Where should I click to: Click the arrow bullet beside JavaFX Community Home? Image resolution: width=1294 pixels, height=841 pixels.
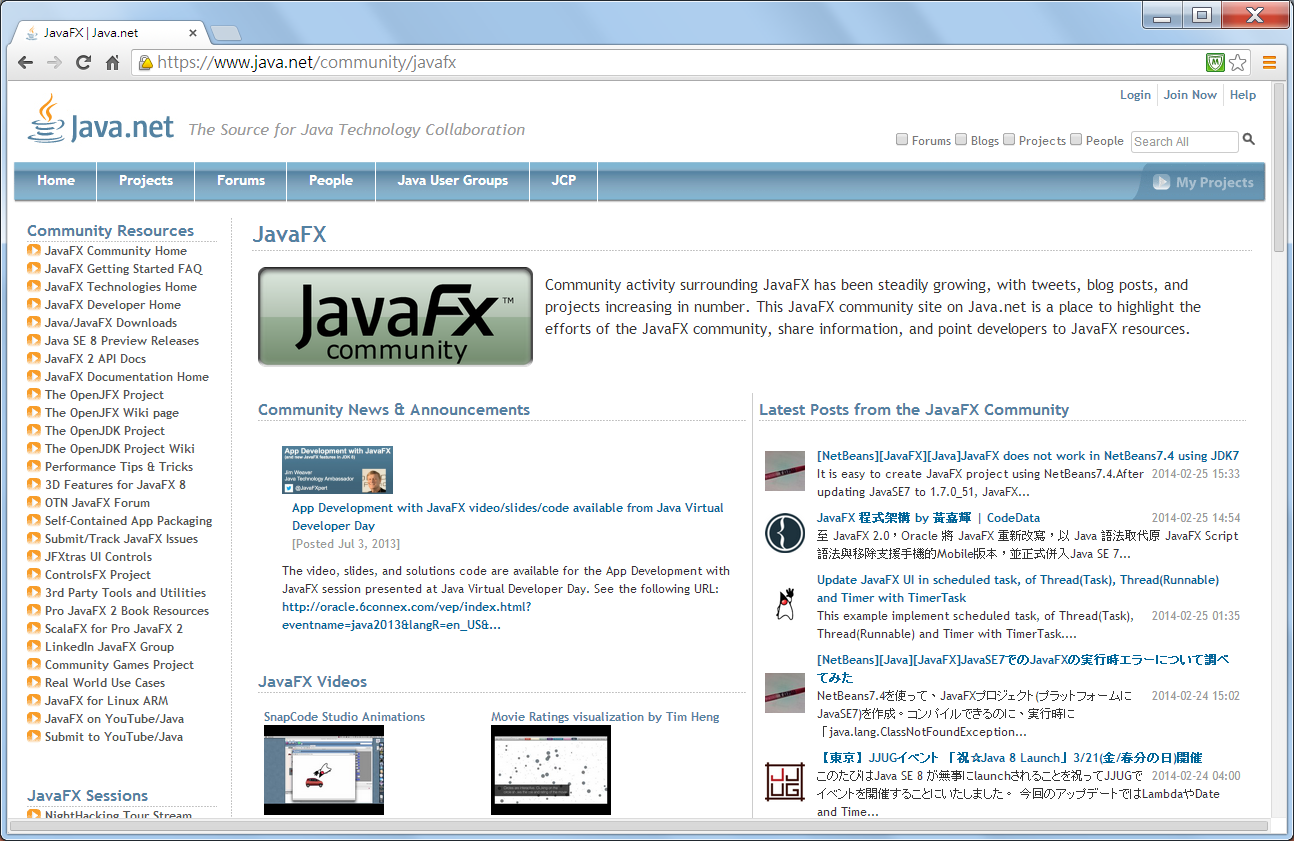click(x=34, y=251)
